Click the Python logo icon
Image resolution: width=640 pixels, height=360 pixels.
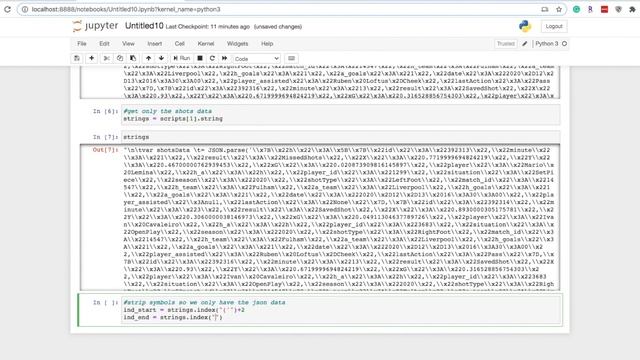525,26
